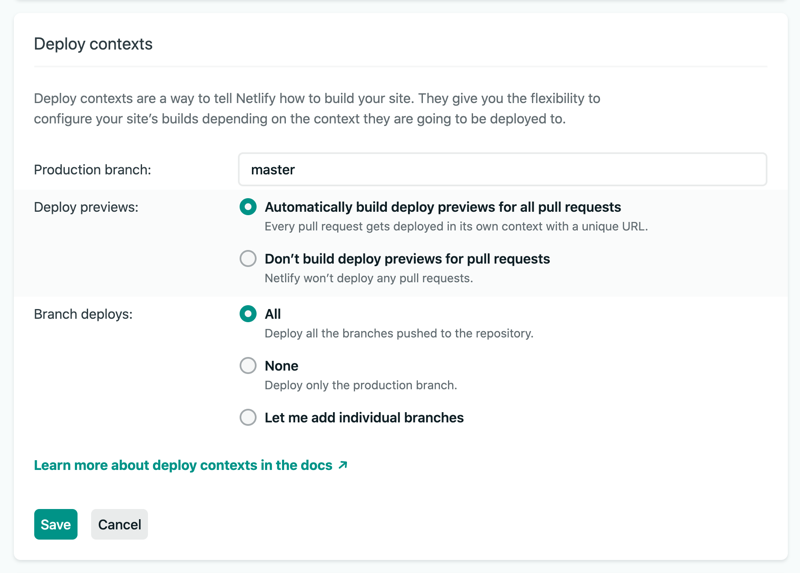800x573 pixels.
Task: Focus the Production branch text field
Action: coord(502,169)
